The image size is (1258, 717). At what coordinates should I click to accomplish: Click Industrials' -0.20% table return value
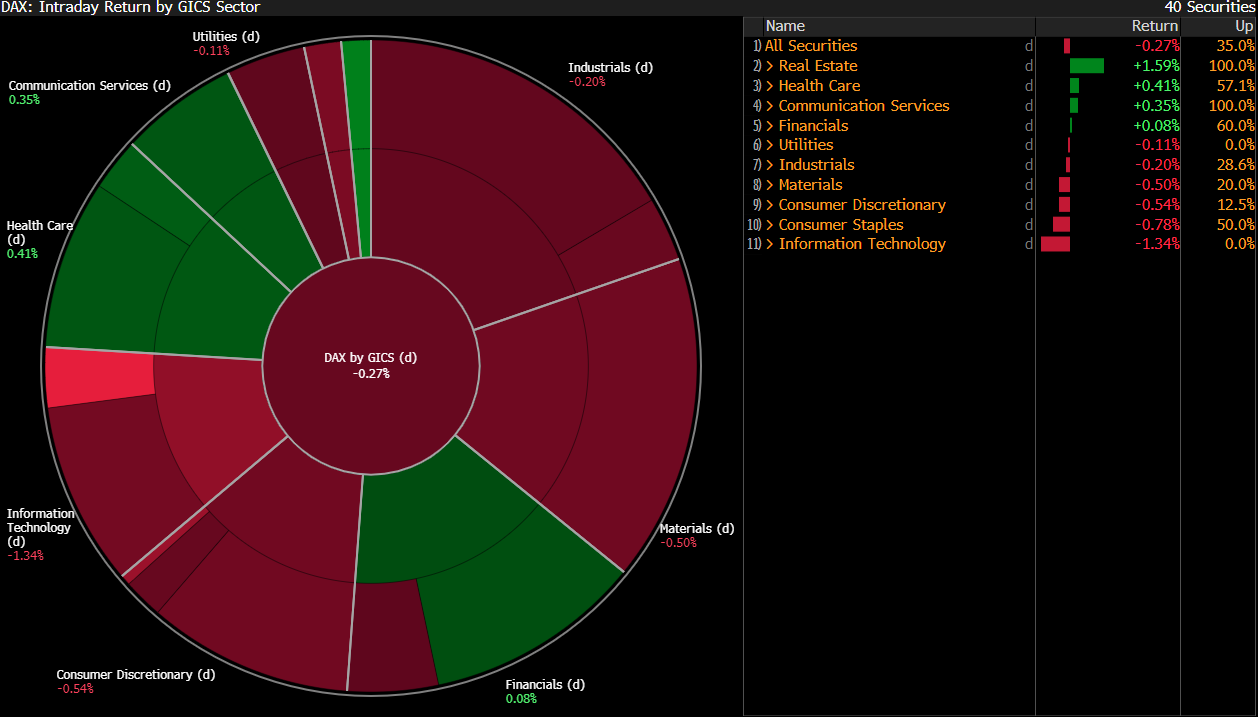coord(1157,165)
